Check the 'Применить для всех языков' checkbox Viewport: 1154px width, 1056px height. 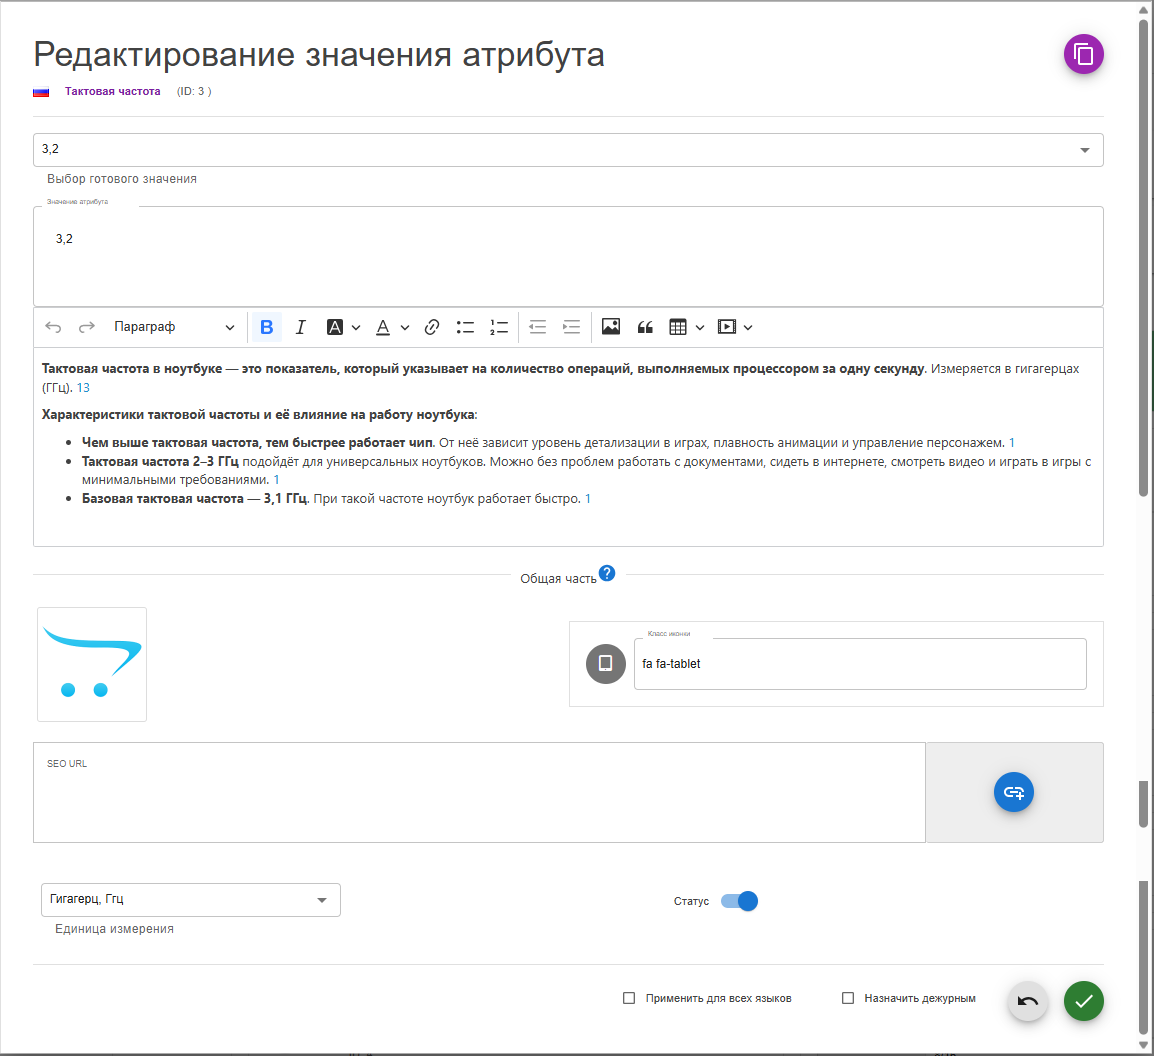[x=629, y=998]
